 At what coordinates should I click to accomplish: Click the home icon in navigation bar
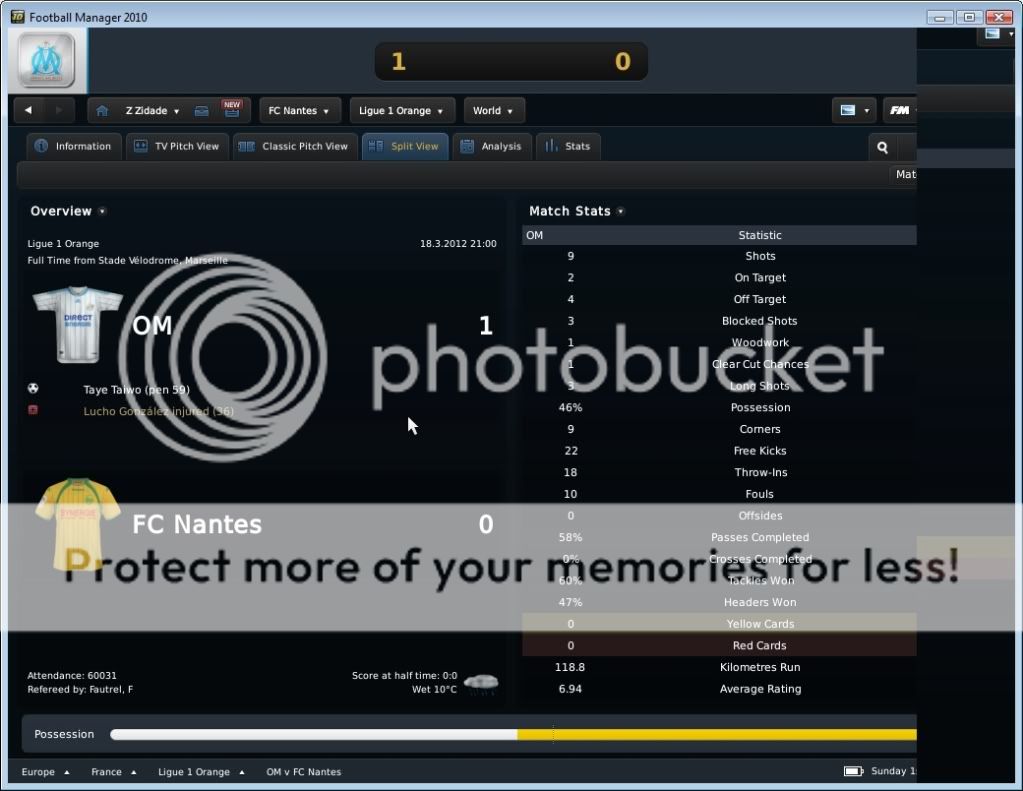[x=102, y=111]
